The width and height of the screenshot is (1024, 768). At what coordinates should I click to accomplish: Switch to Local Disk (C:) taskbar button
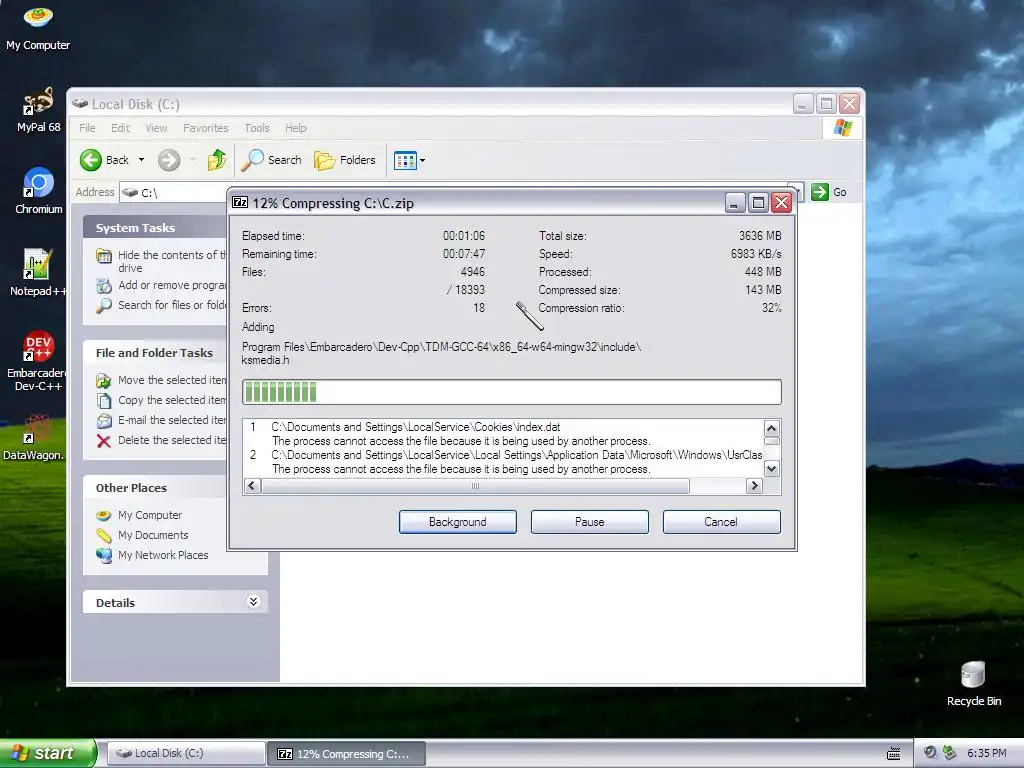[185, 753]
